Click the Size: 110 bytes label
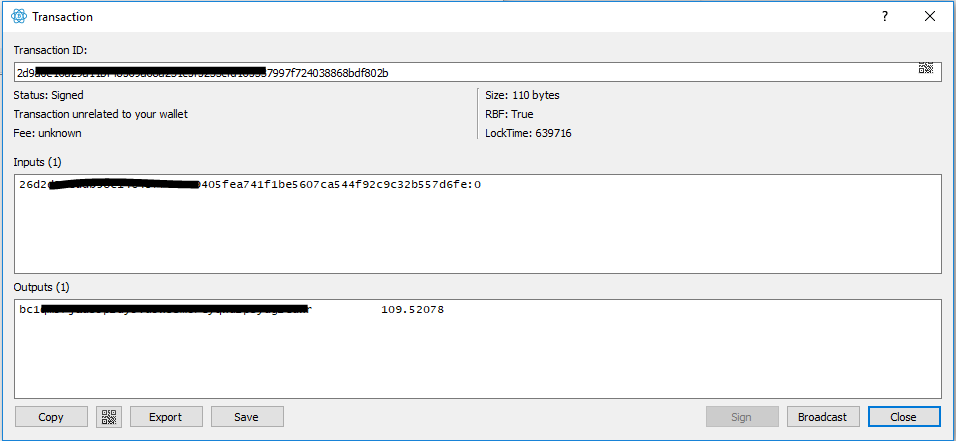 [522, 95]
